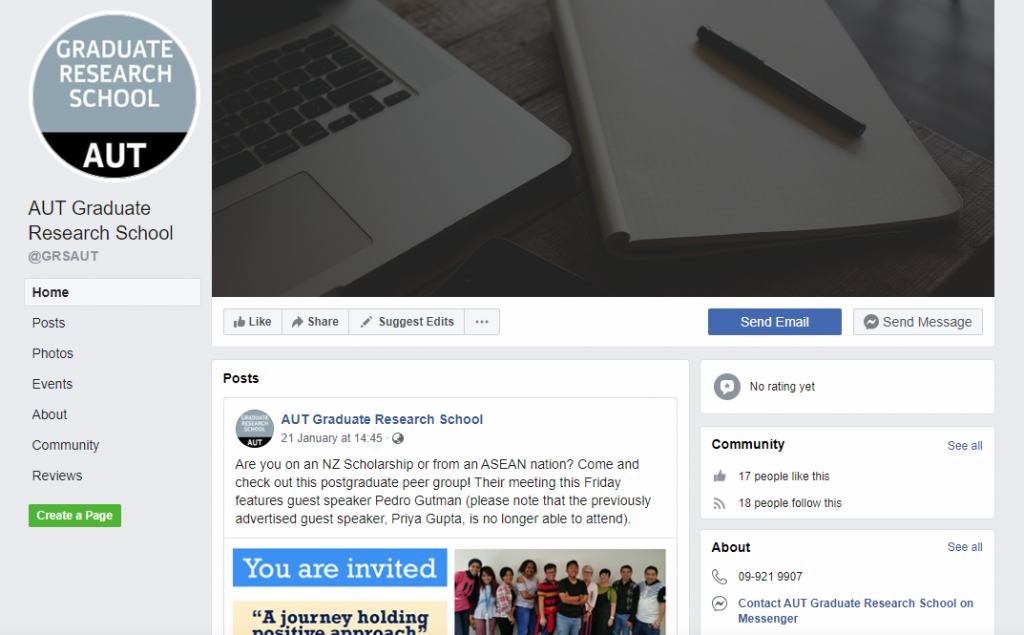Click the green Create a Page button
Image resolution: width=1024 pixels, height=635 pixels.
point(74,515)
